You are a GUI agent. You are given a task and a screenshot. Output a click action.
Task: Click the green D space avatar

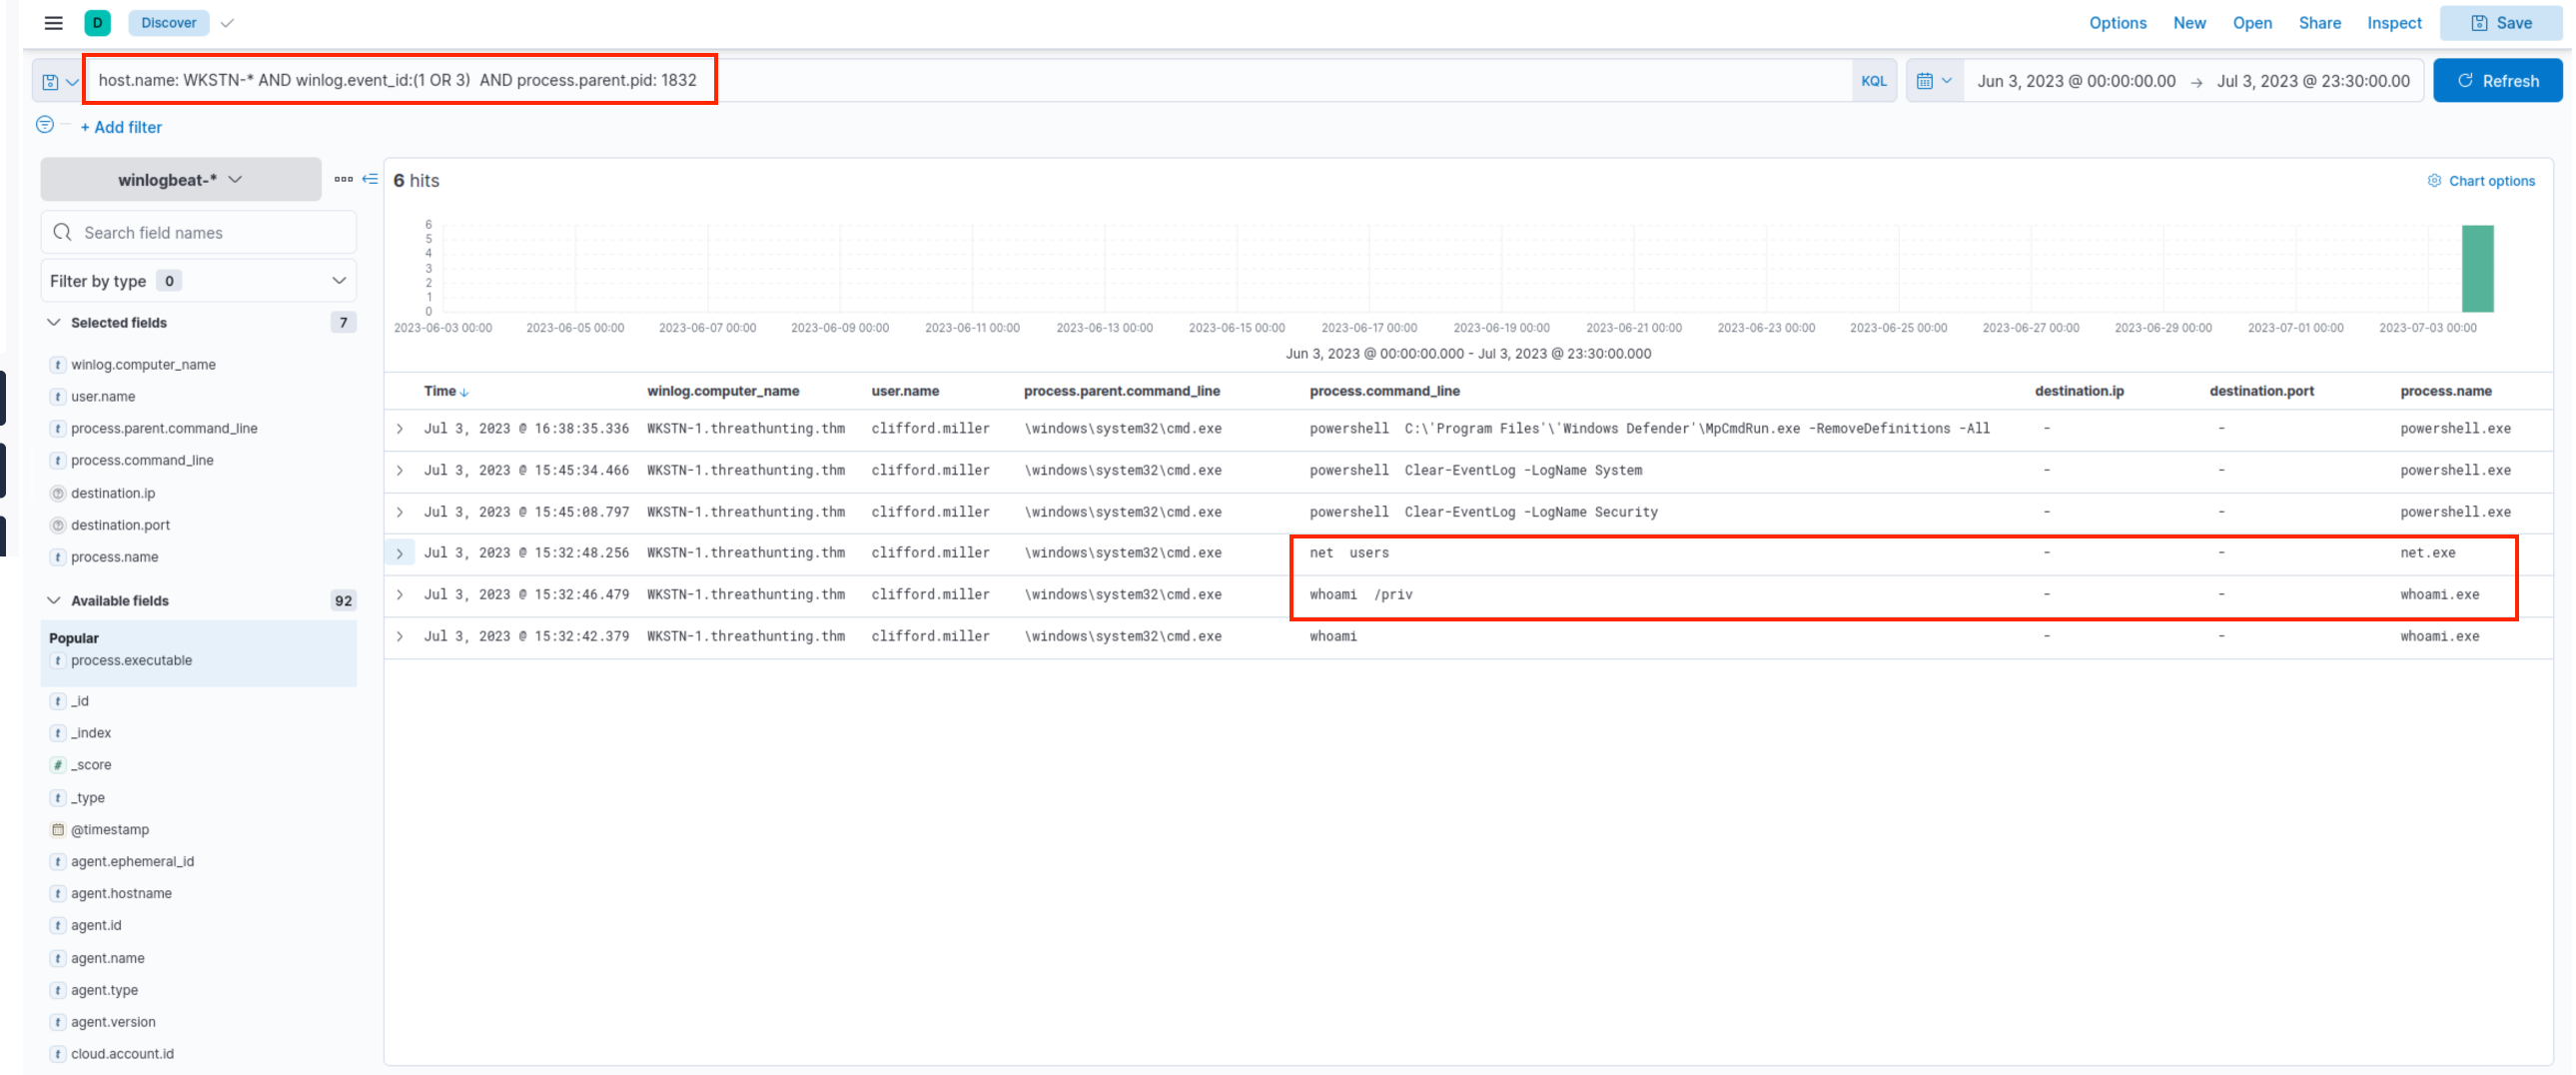point(97,23)
